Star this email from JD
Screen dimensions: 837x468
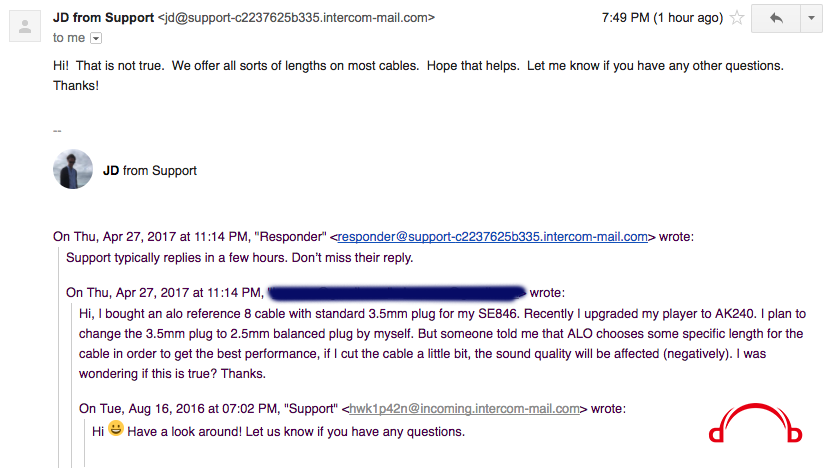[737, 18]
